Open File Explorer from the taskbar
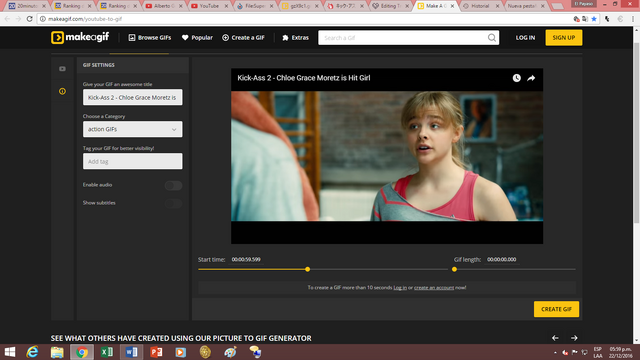The width and height of the screenshot is (640, 360). coord(57,352)
